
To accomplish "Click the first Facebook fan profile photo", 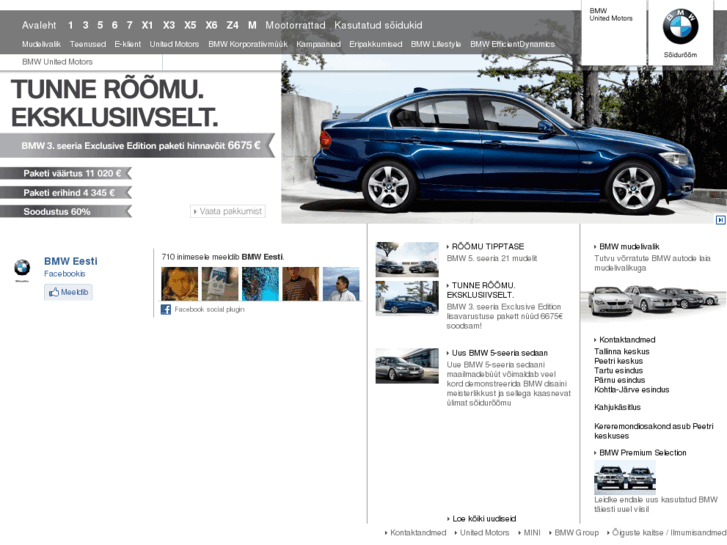I will (179, 284).
